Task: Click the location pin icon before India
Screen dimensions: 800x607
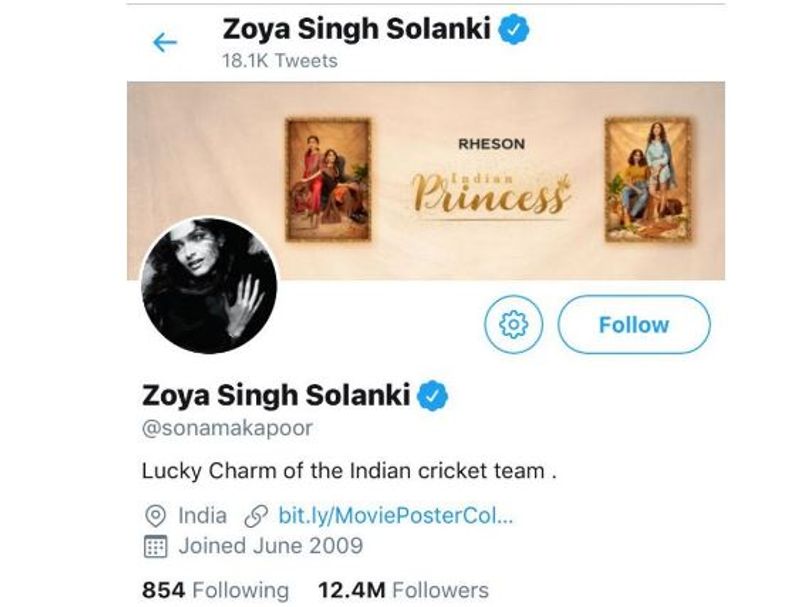Action: [155, 516]
